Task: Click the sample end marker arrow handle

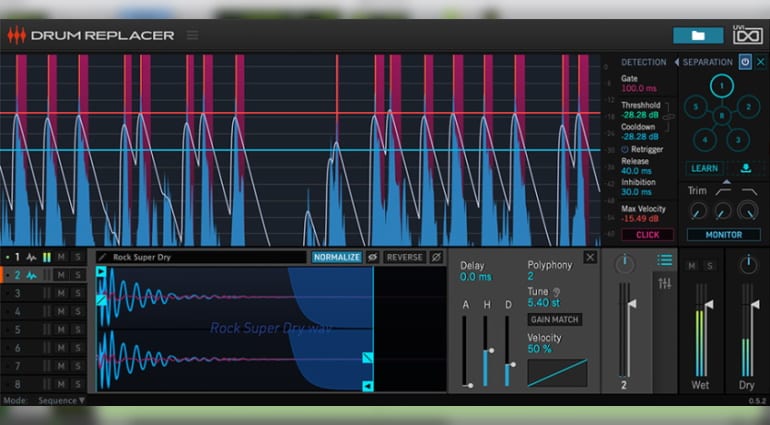Action: (368, 386)
